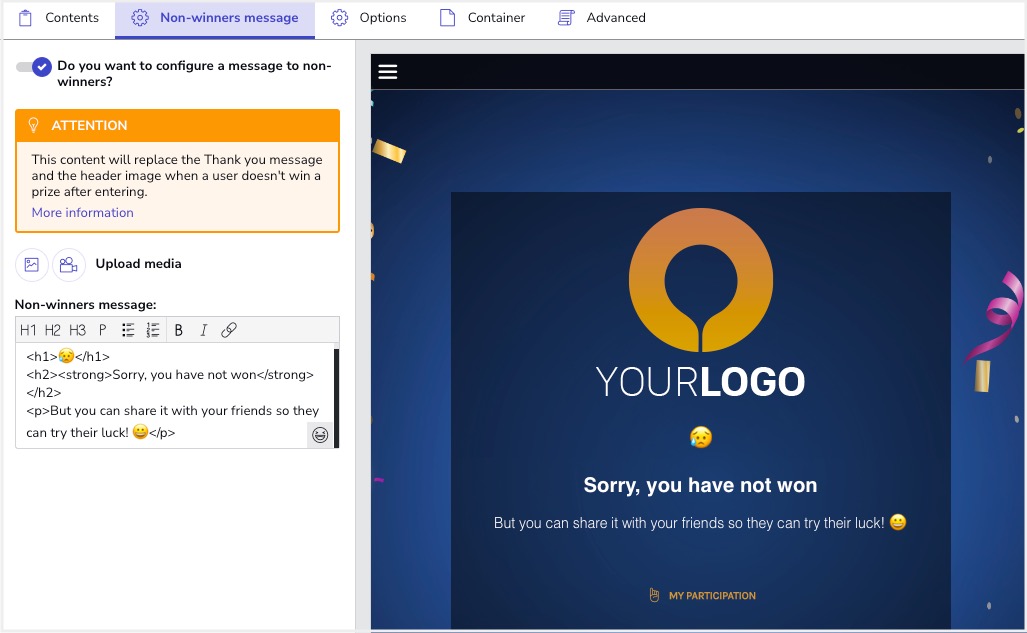Apply paragraph format with P button
This screenshot has width=1027, height=633.
tap(102, 330)
